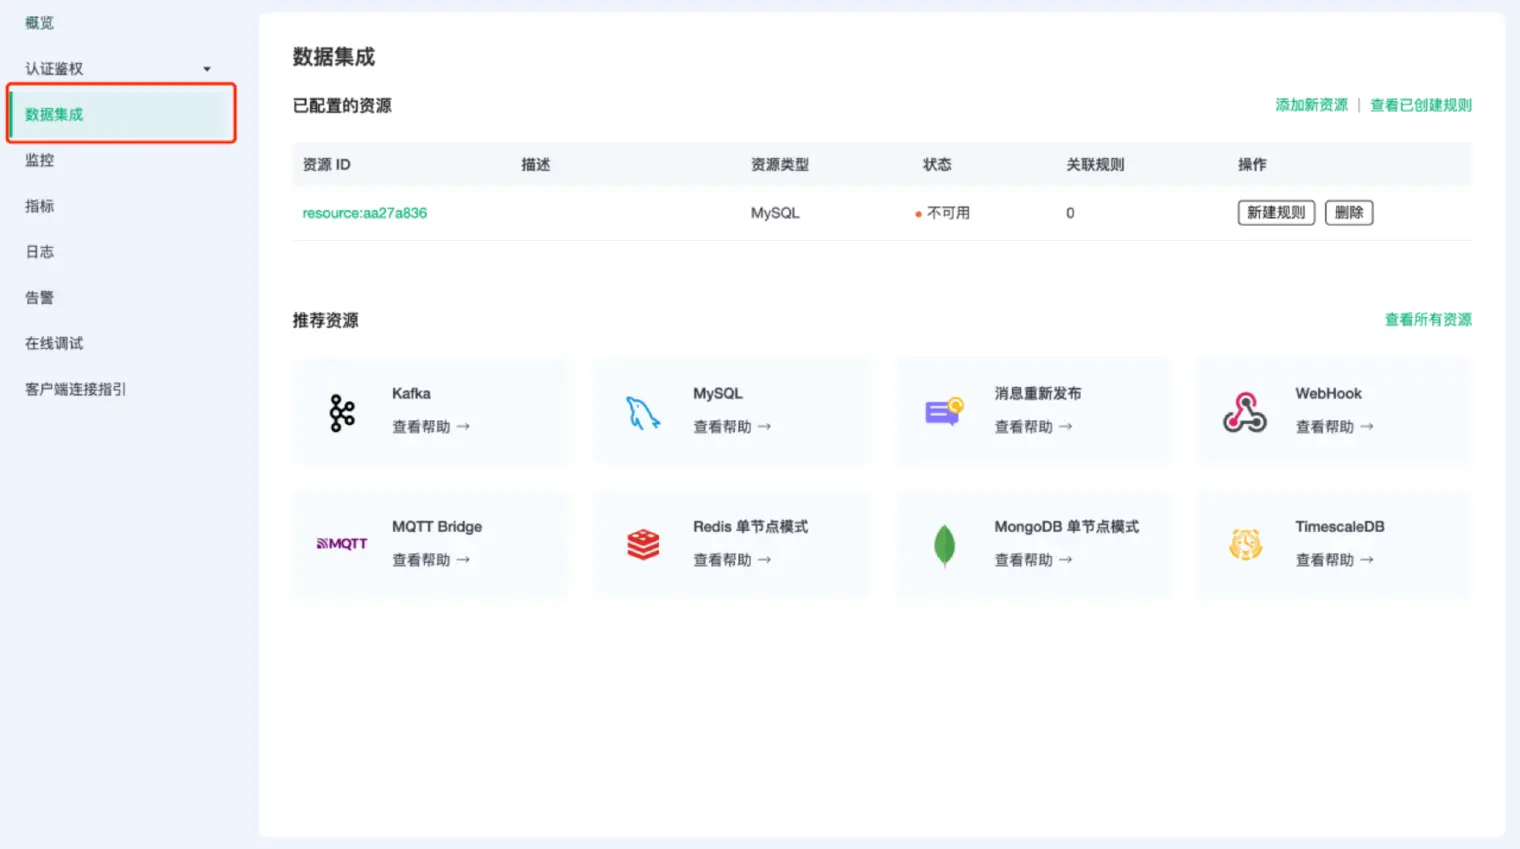1520x849 pixels.
Task: Click 查看帮助 under Kafka
Action: click(431, 427)
